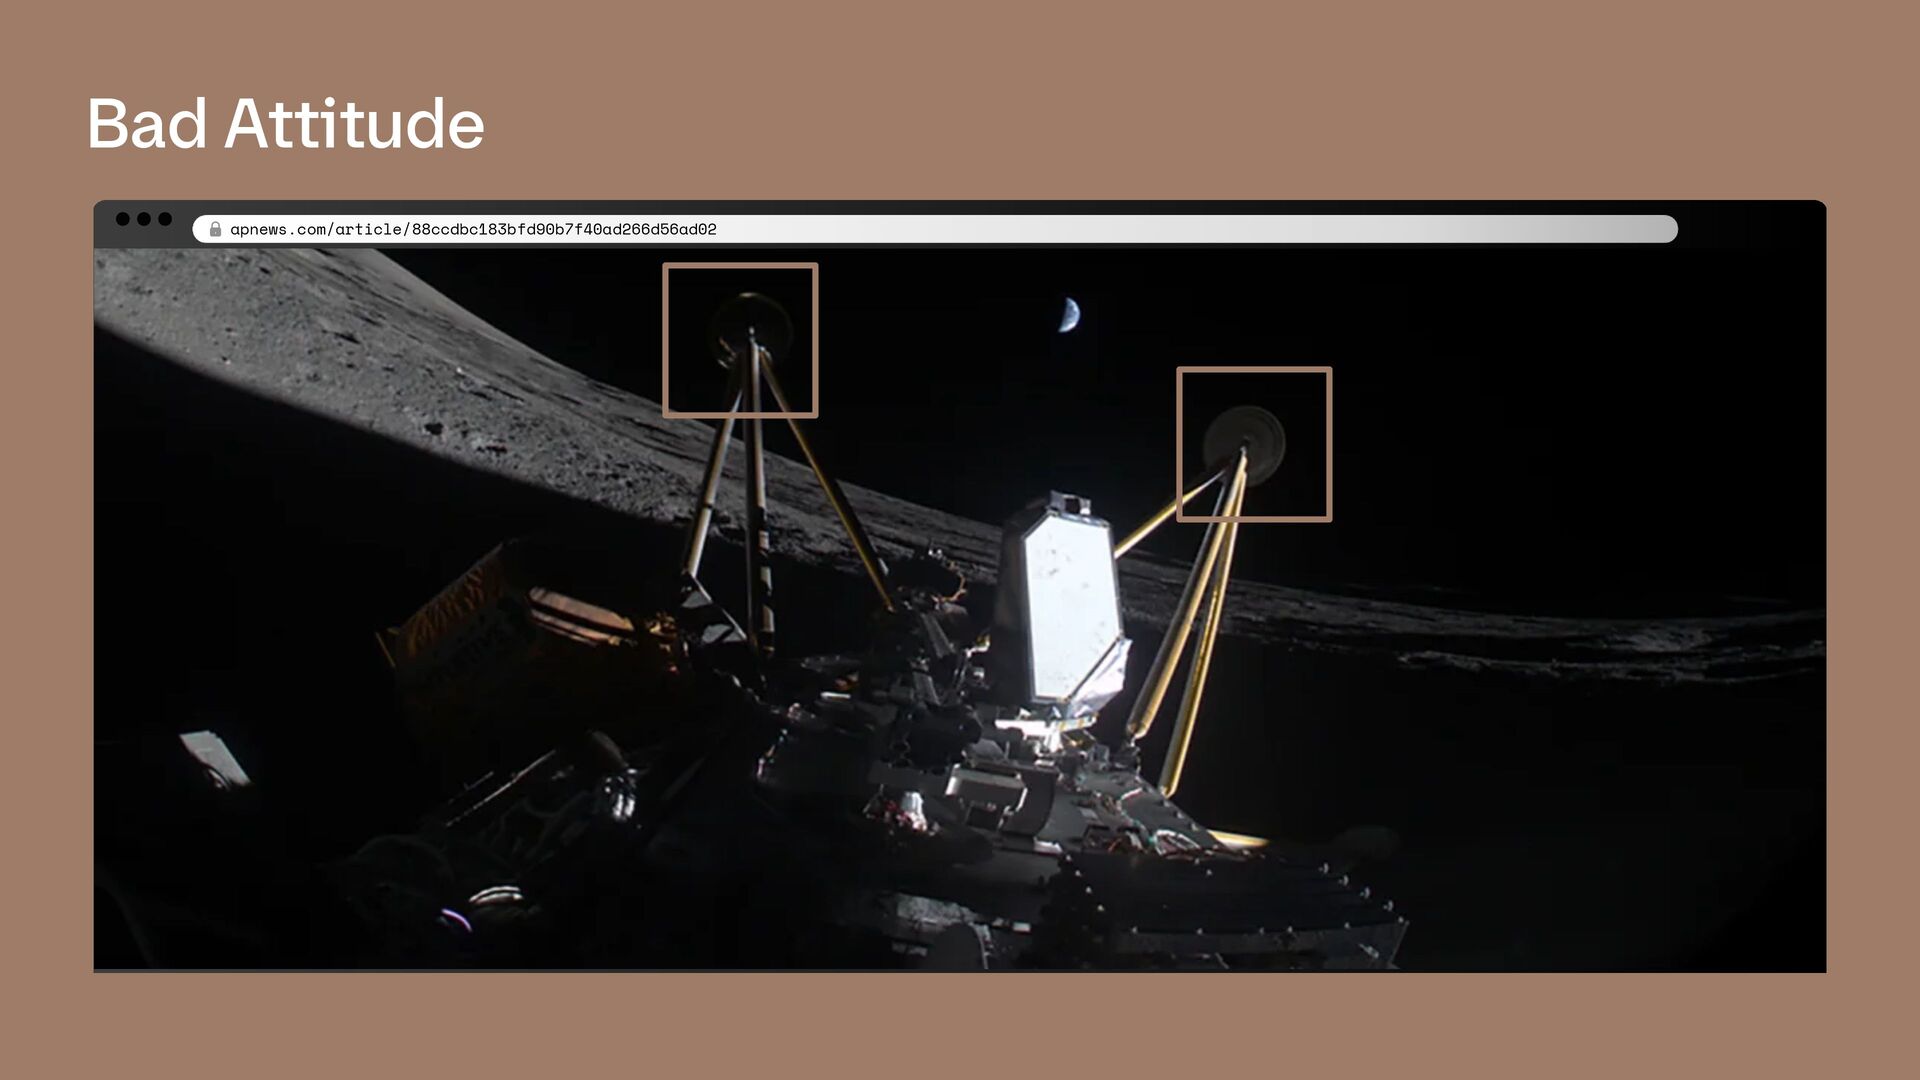Click the lunar lander photo

(960, 610)
